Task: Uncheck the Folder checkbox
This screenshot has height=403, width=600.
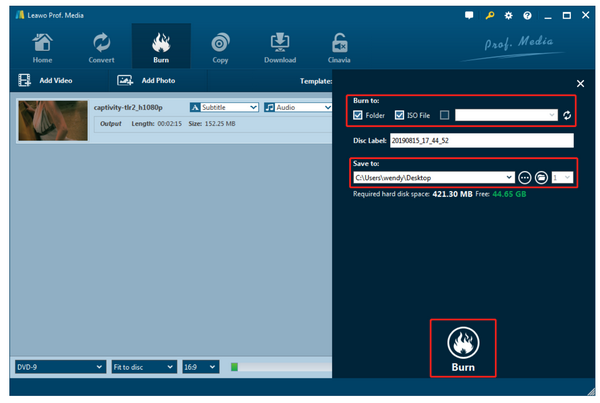Action: point(358,115)
